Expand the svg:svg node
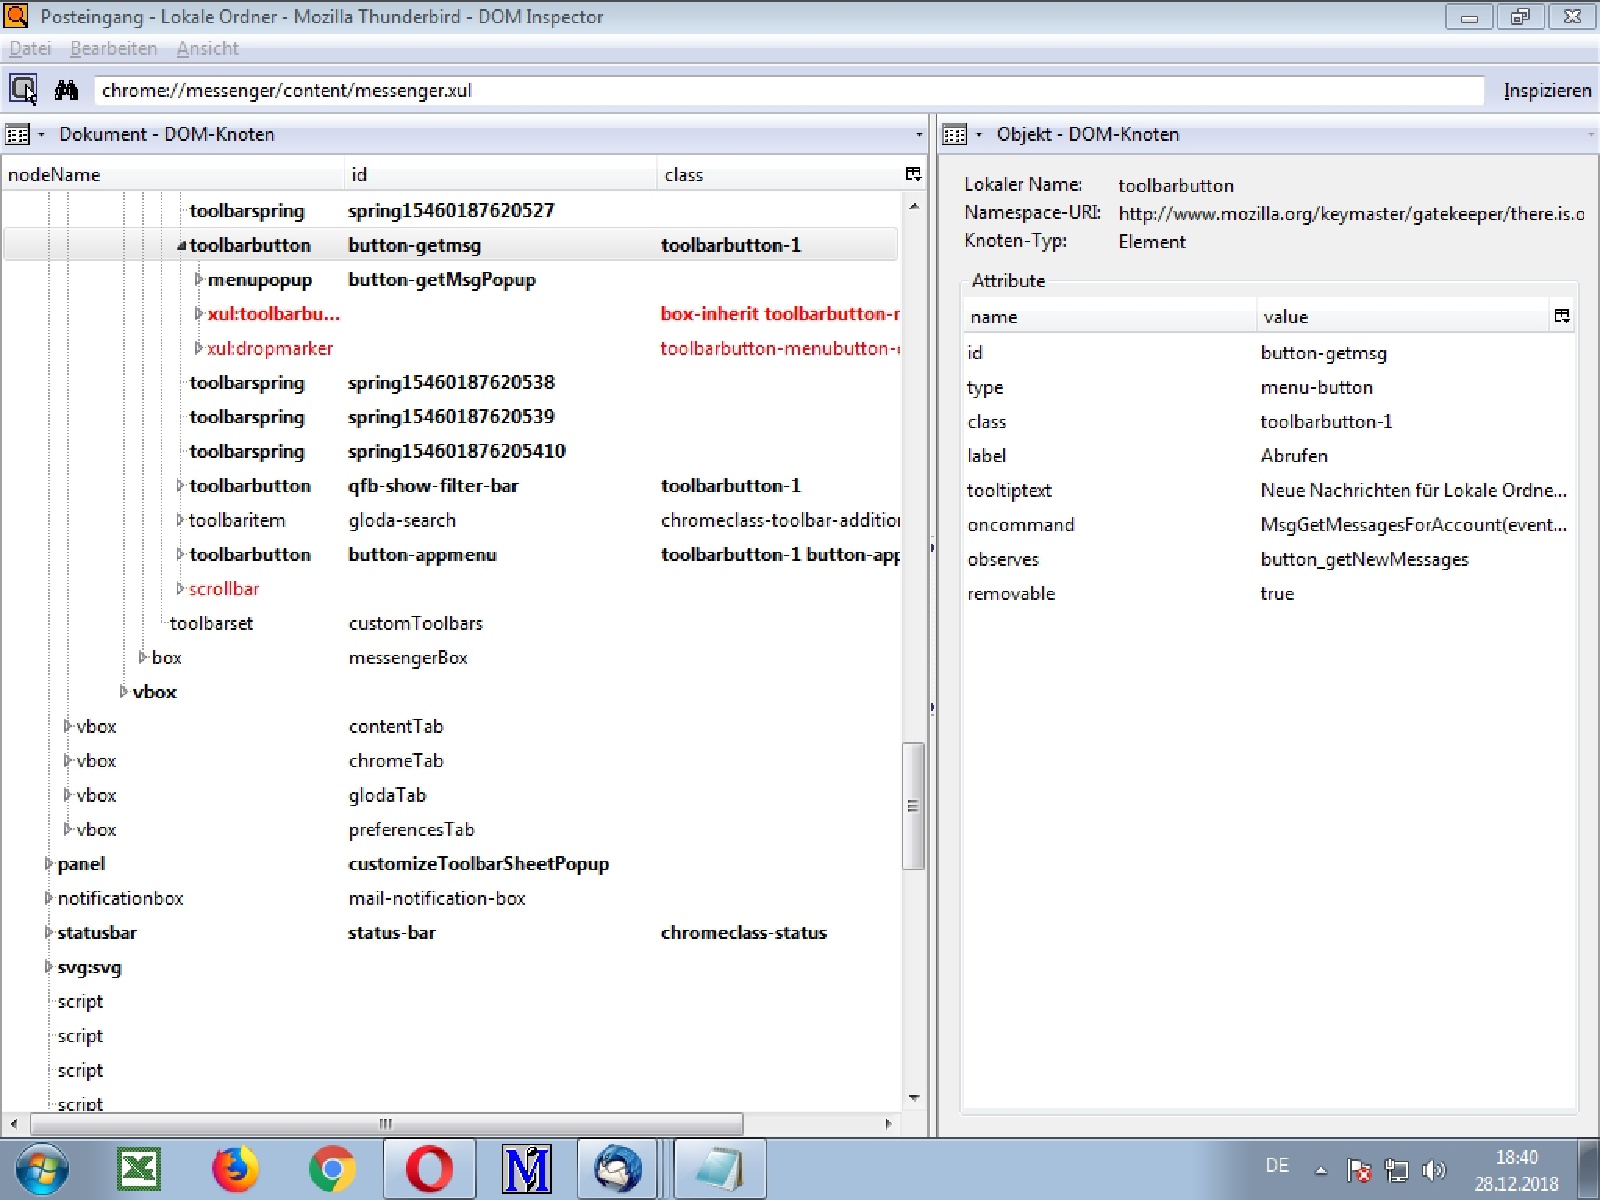This screenshot has width=1600, height=1200. pyautogui.click(x=49, y=967)
